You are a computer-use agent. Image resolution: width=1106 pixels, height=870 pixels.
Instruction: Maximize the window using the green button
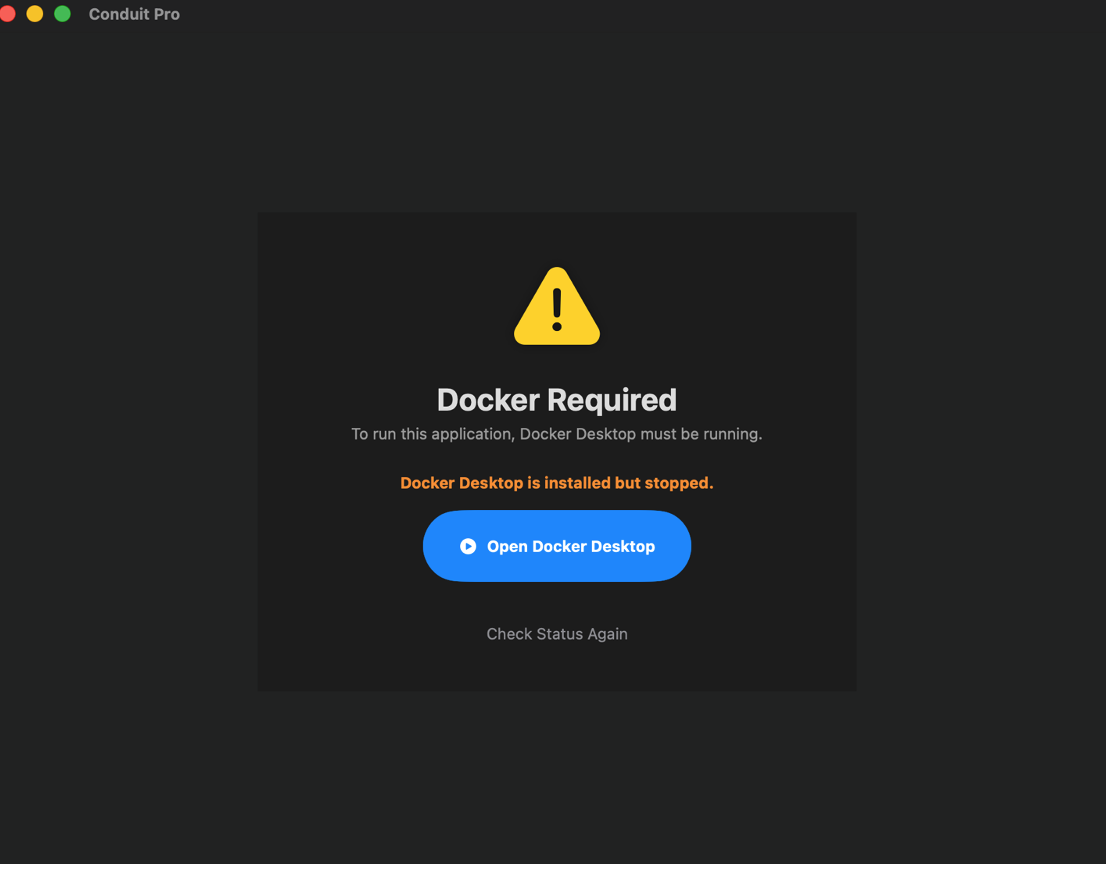62,14
